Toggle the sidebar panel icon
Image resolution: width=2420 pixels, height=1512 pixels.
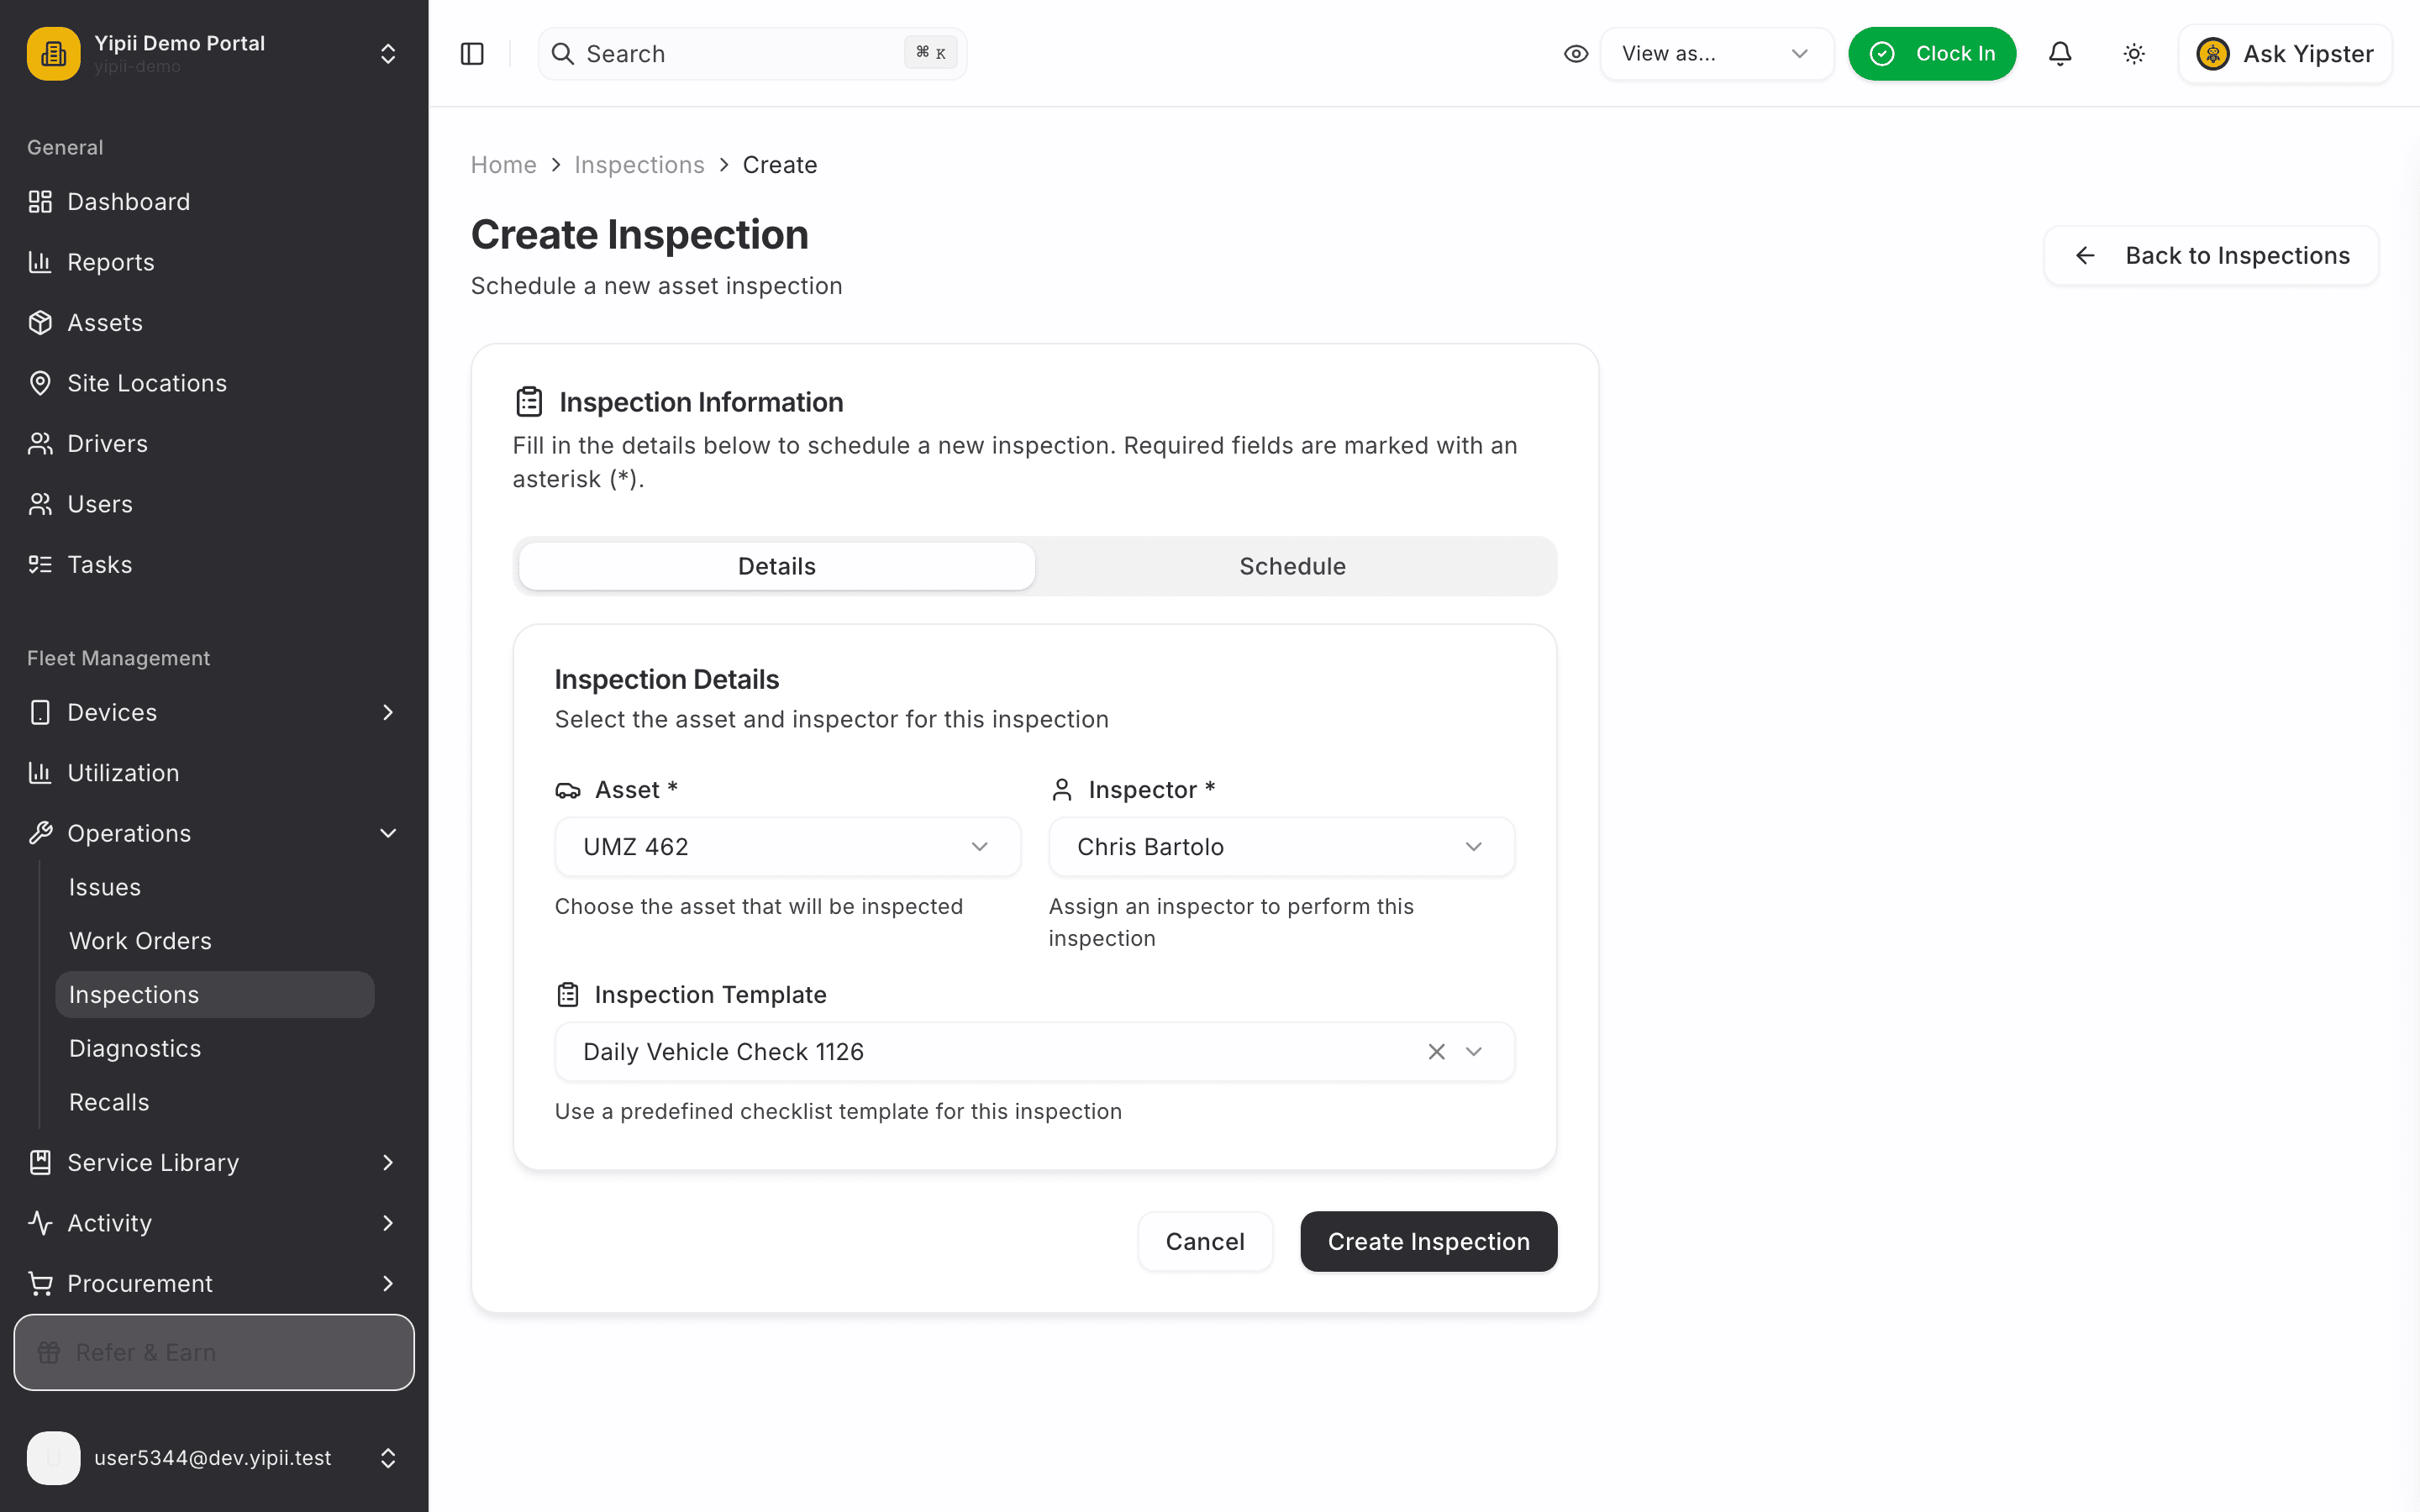point(472,54)
